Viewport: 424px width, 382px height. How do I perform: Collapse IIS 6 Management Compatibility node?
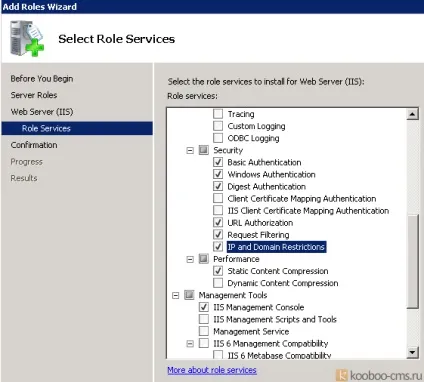point(190,344)
